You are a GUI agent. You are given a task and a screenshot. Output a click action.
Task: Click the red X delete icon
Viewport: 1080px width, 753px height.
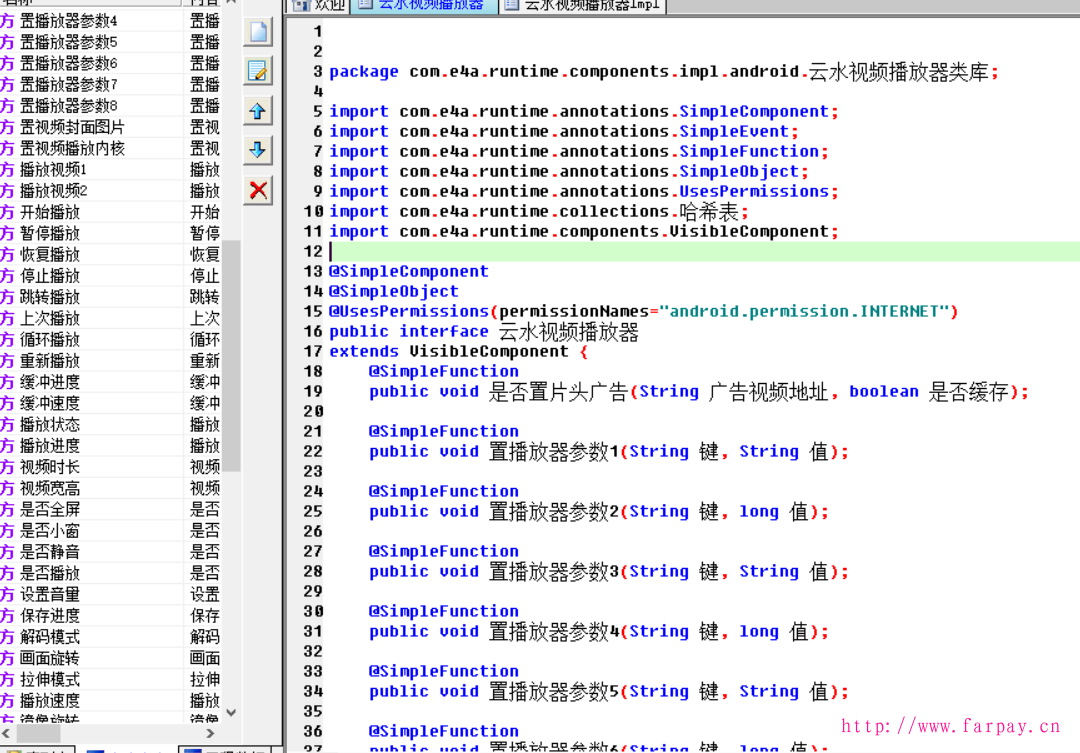tap(259, 190)
